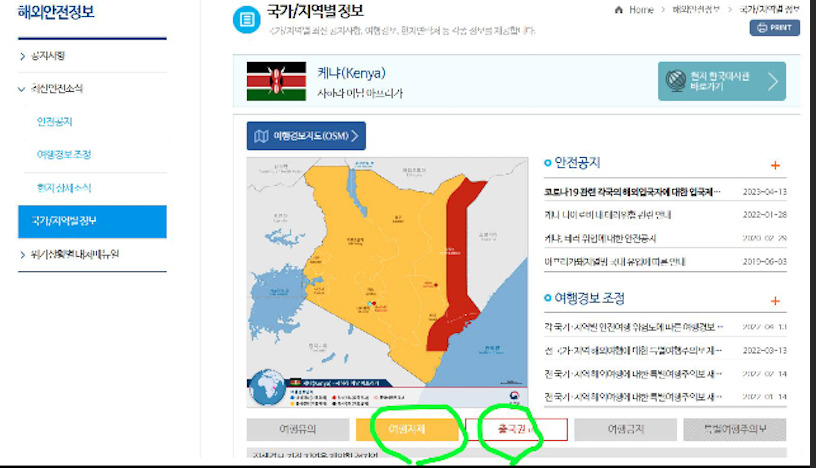Open third 여행경보 조정 item 특별여행주의보
Viewport: 816px width, 468px height.
coord(633,374)
